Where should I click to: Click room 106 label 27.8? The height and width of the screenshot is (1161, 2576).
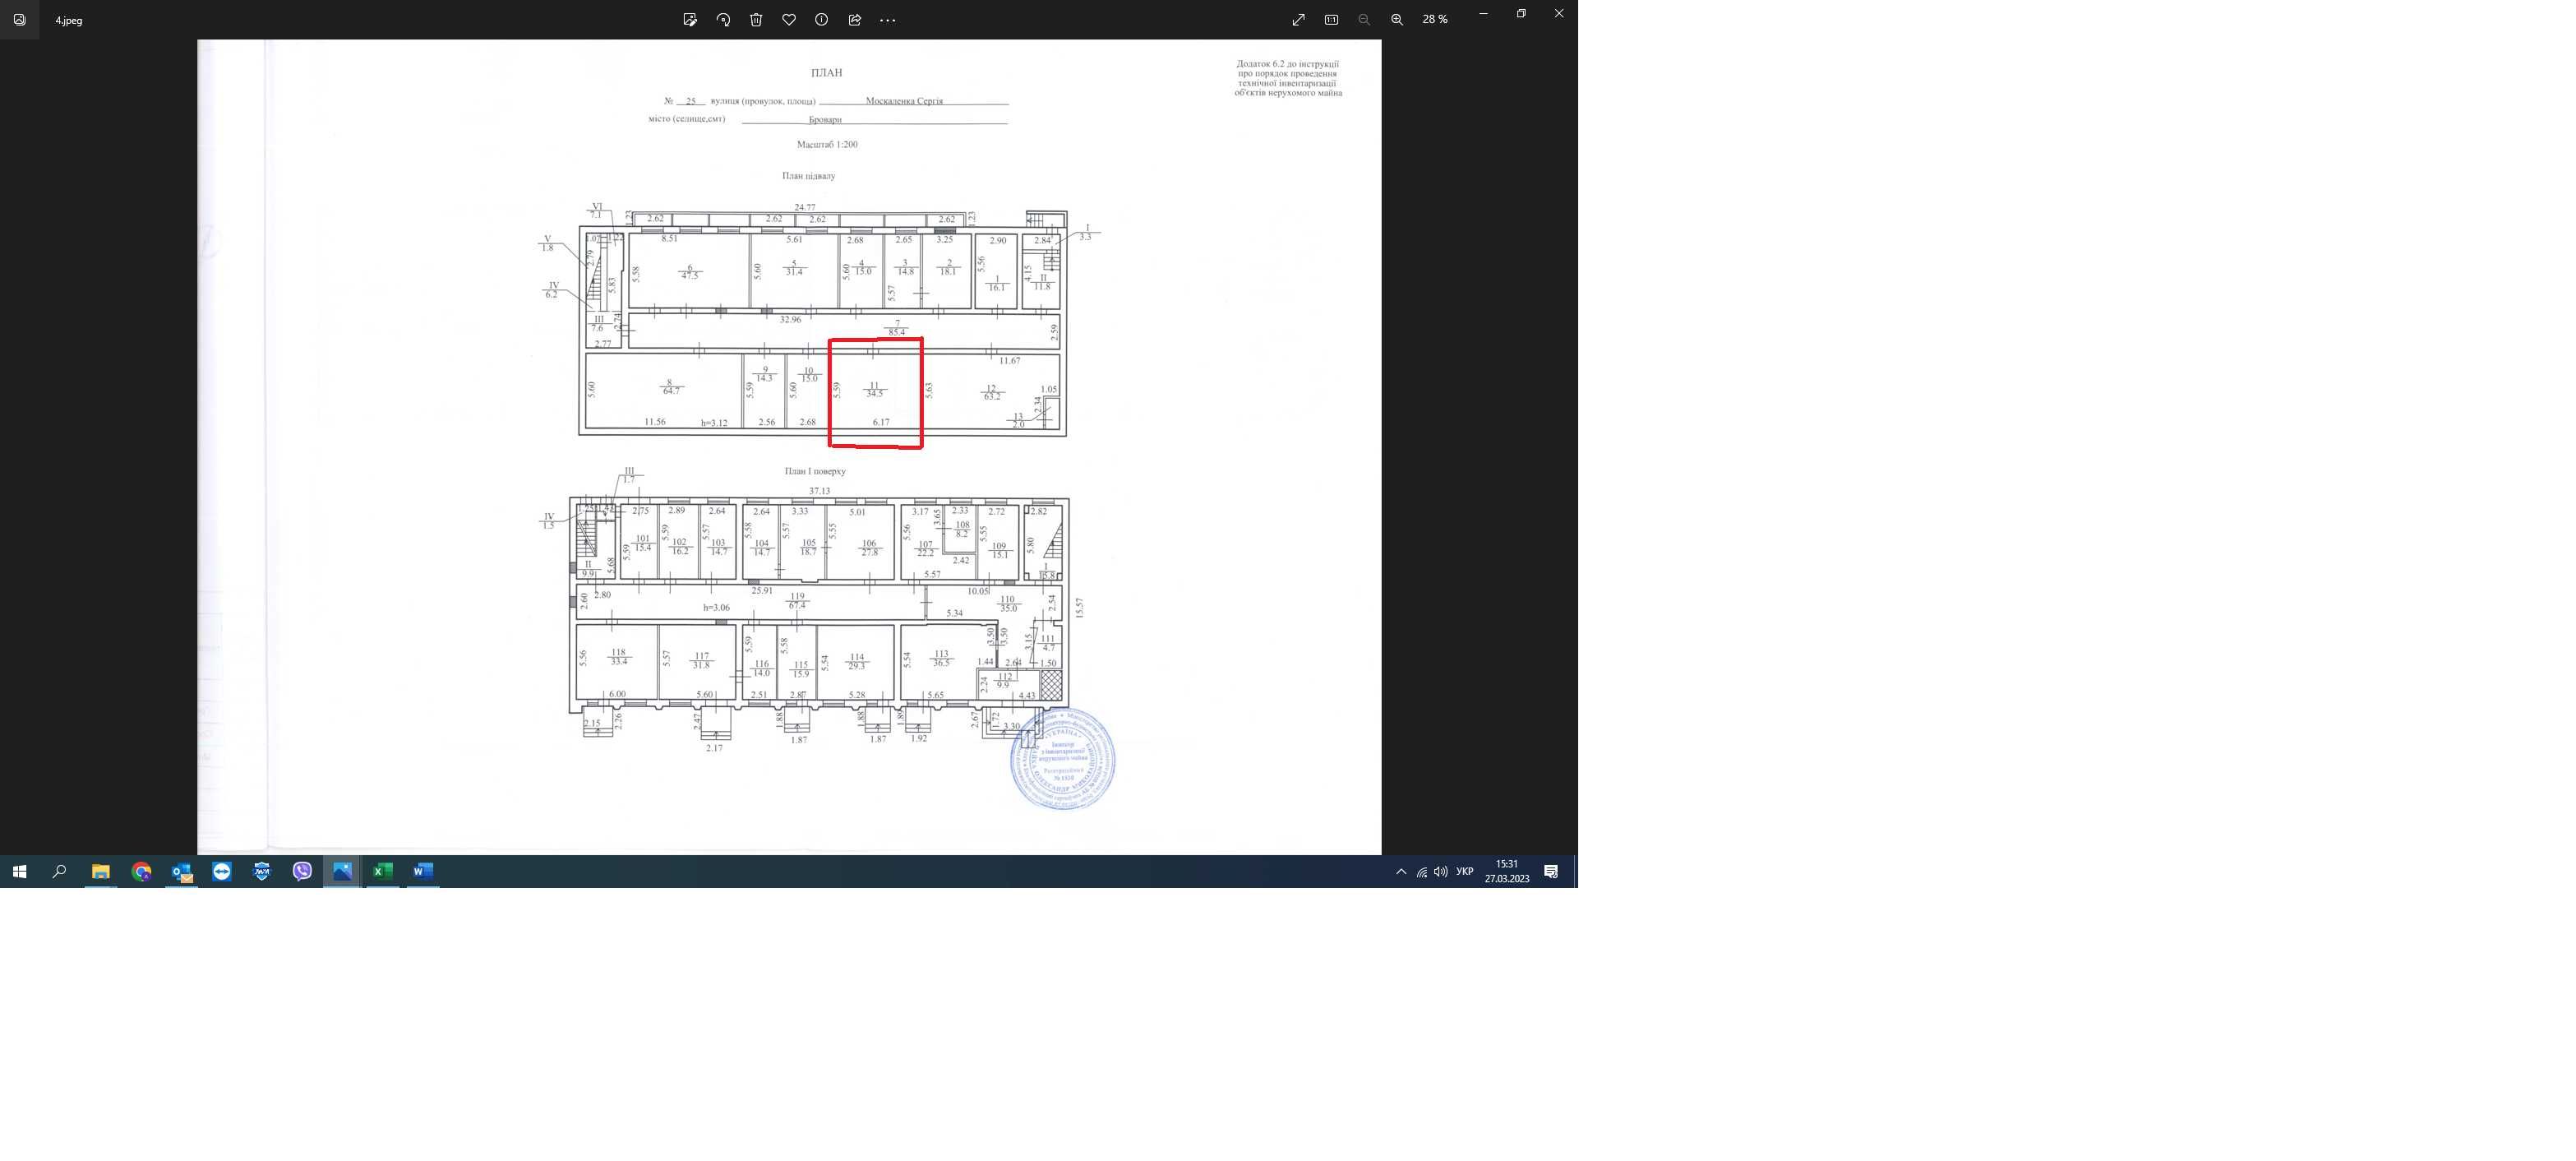click(870, 553)
